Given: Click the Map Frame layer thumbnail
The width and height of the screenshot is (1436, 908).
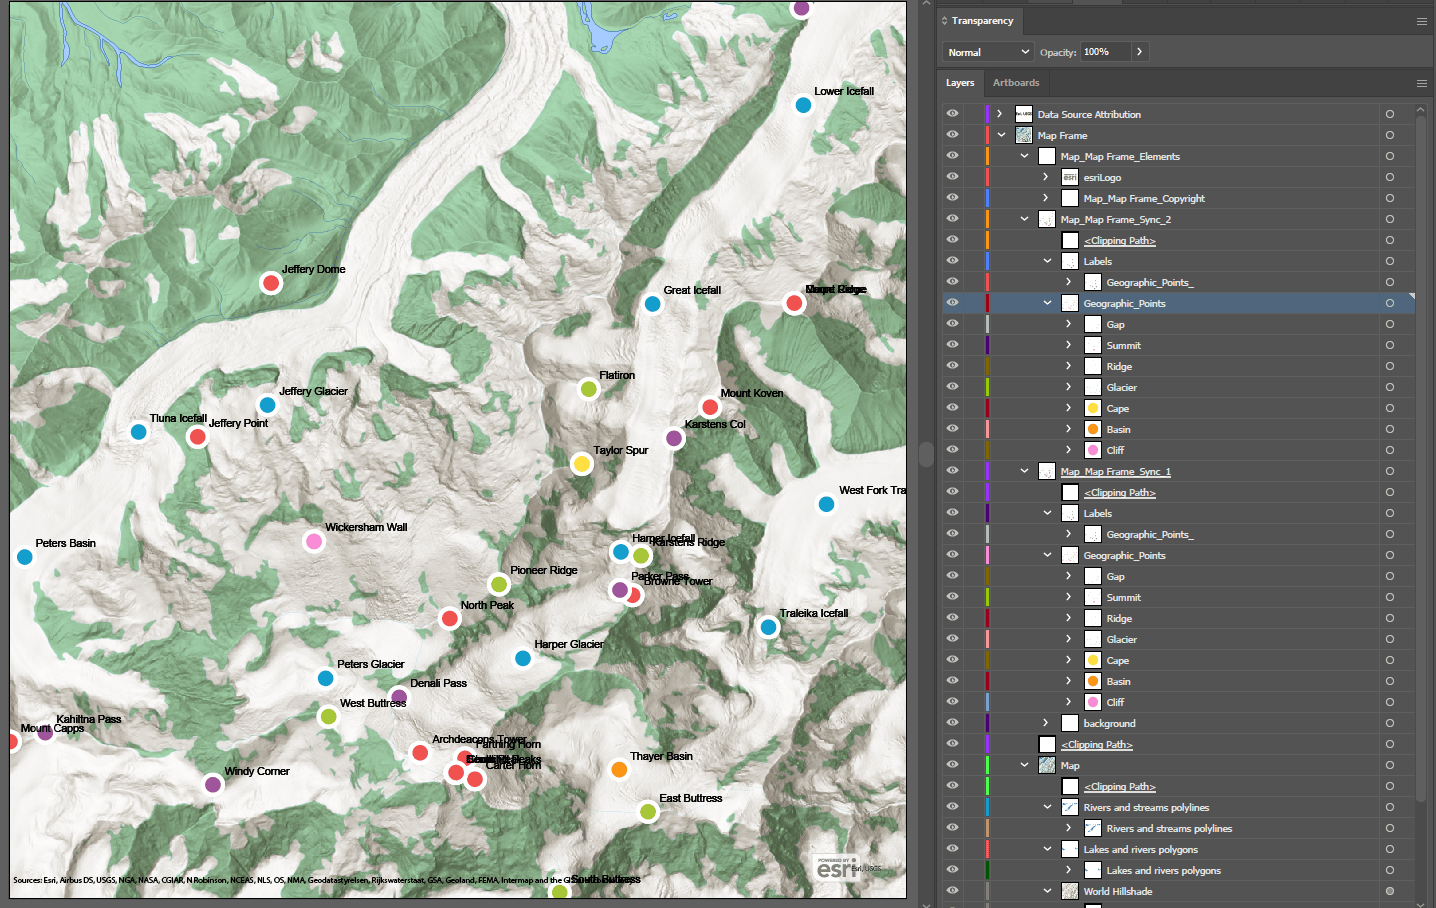Looking at the screenshot, I should tap(1023, 135).
